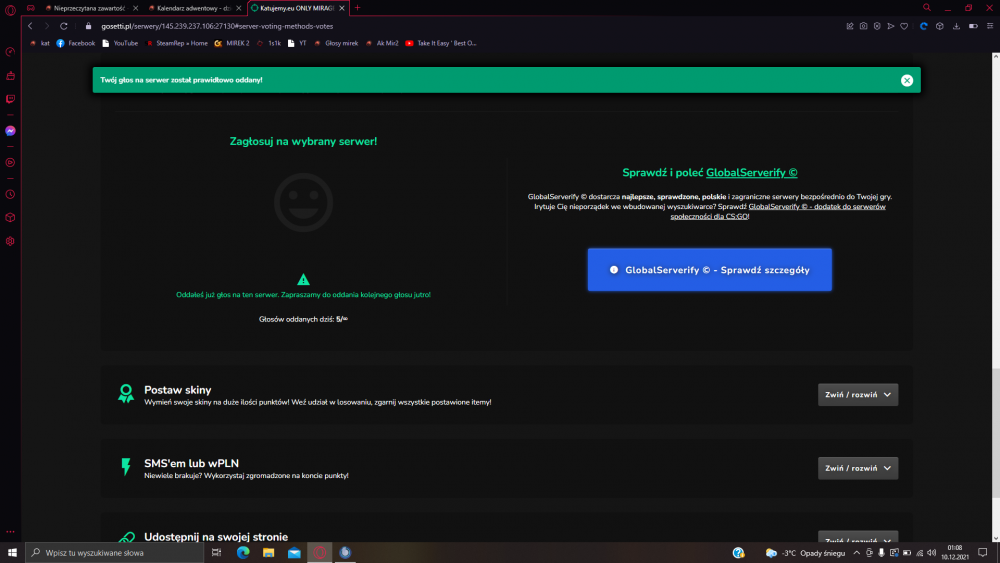Launch Microsoft Edge from the taskbar

243,552
